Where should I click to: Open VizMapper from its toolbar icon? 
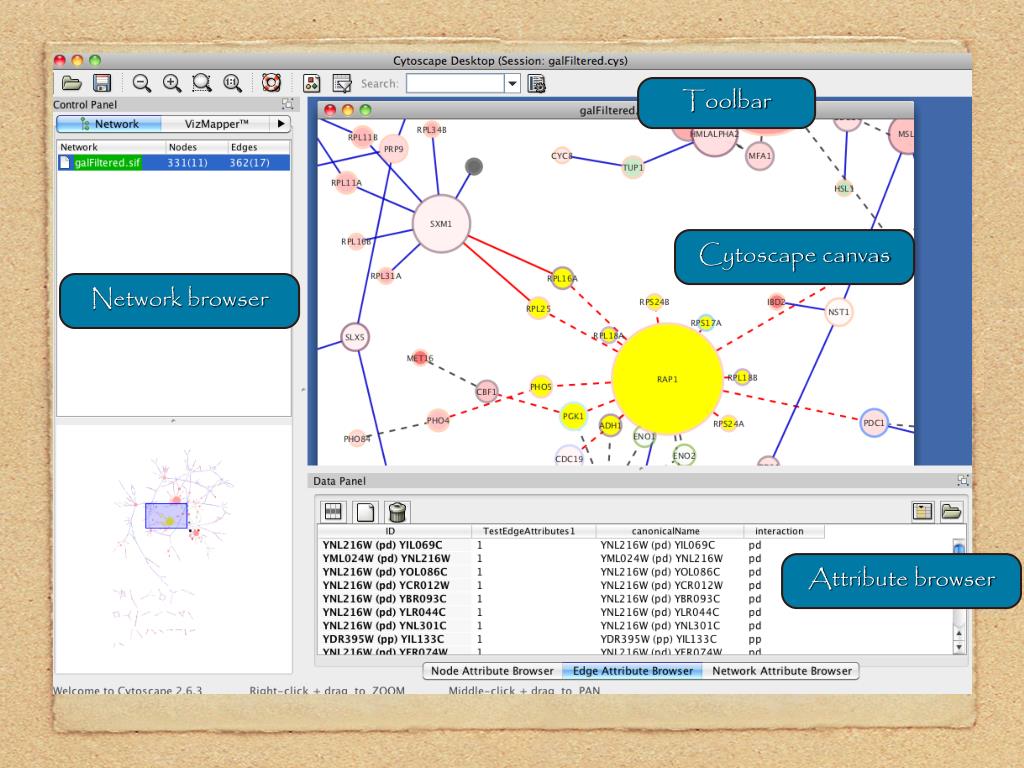312,84
